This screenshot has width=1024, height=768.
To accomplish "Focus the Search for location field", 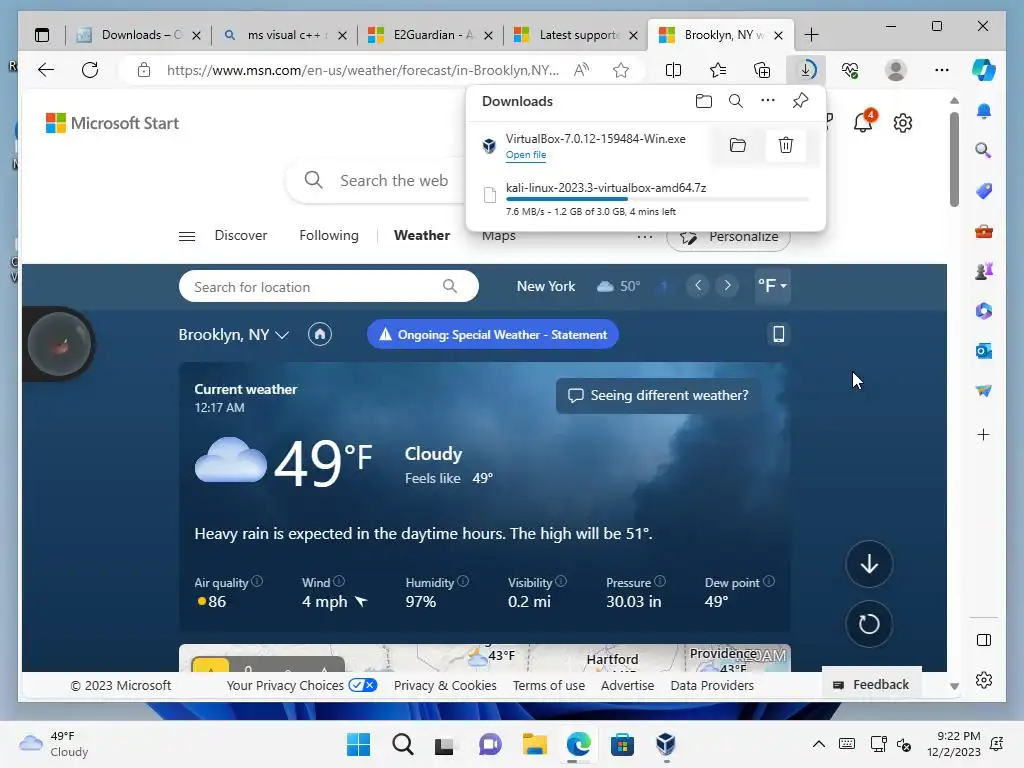I will (328, 286).
